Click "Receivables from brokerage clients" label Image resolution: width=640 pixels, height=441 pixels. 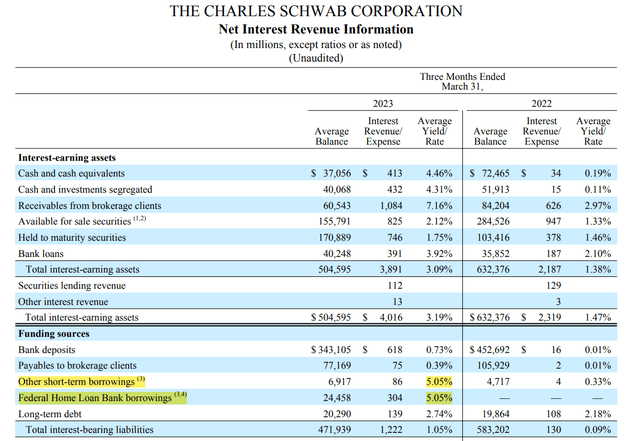(90, 206)
